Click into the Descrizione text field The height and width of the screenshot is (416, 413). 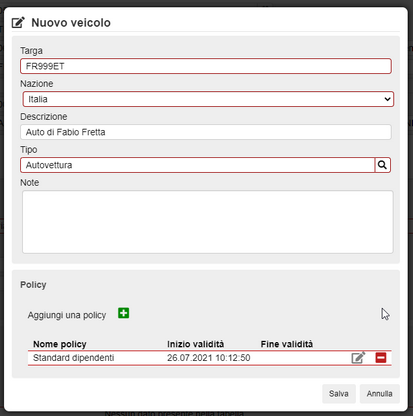point(206,132)
